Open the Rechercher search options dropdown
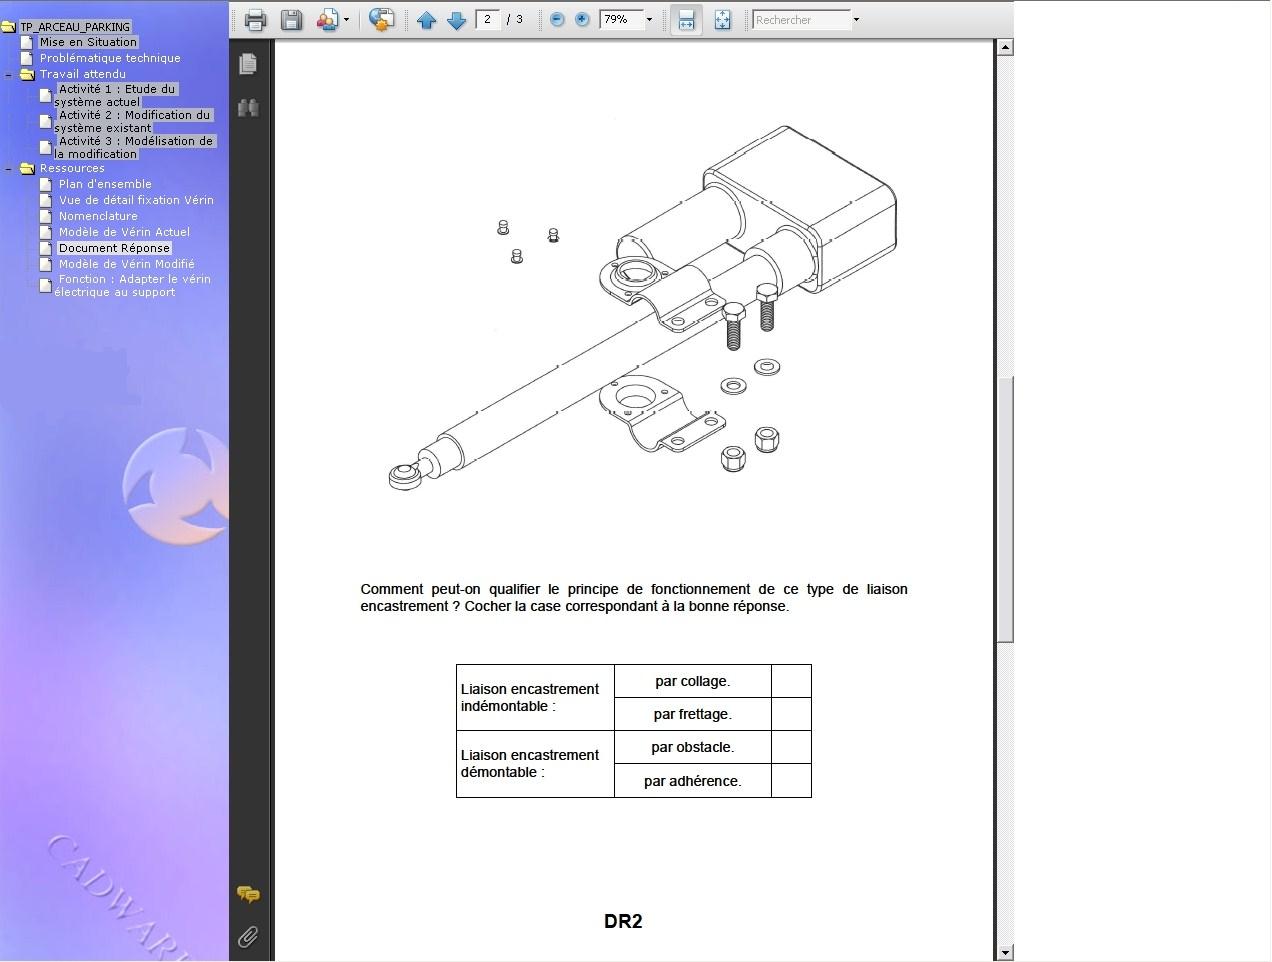This screenshot has height=962, width=1272. pyautogui.click(x=856, y=19)
